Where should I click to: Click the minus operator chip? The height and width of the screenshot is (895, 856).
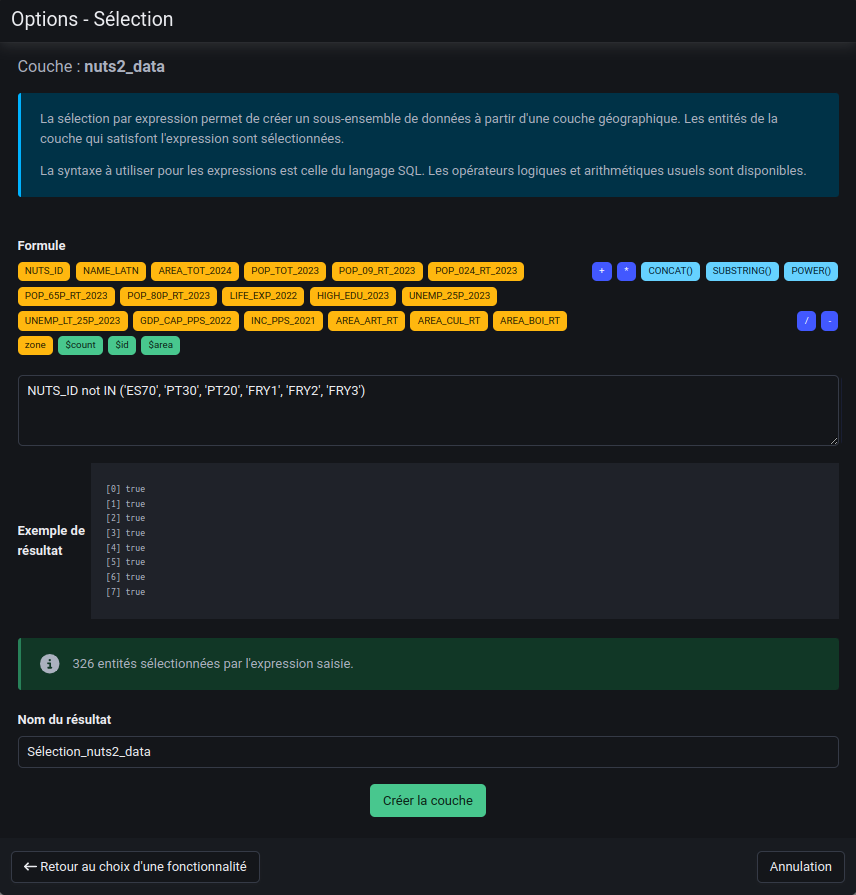tap(829, 321)
